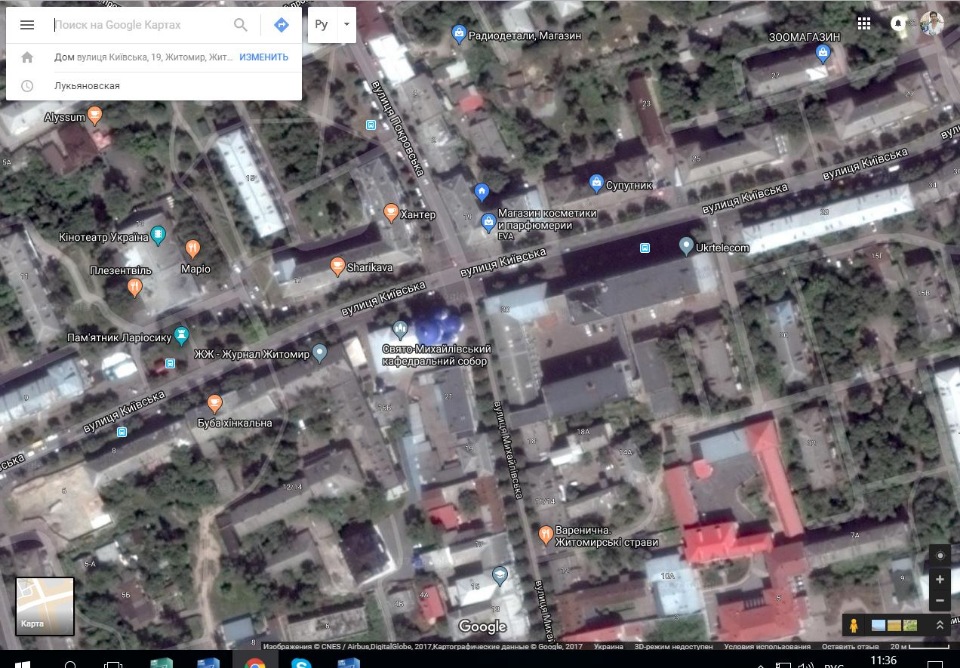Open the Ру input language dropdown arrow
Image resolution: width=960 pixels, height=668 pixels.
(x=346, y=24)
